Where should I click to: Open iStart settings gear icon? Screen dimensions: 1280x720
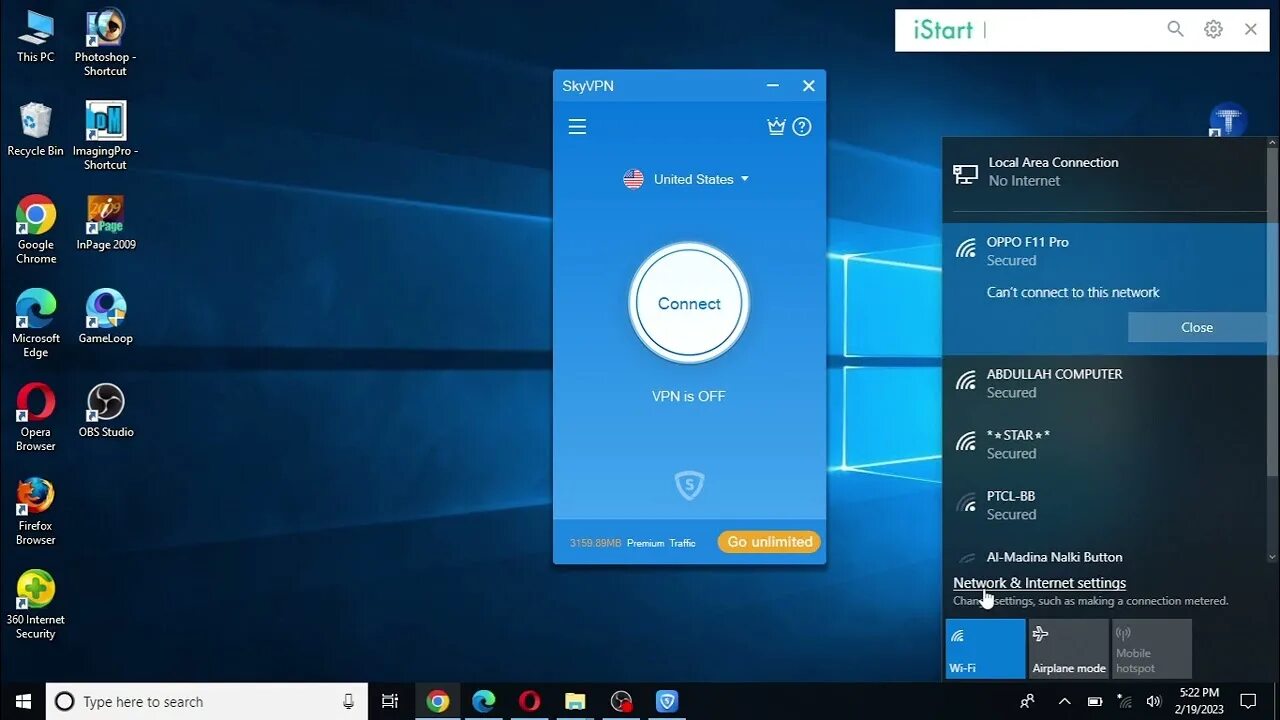[x=1213, y=30]
